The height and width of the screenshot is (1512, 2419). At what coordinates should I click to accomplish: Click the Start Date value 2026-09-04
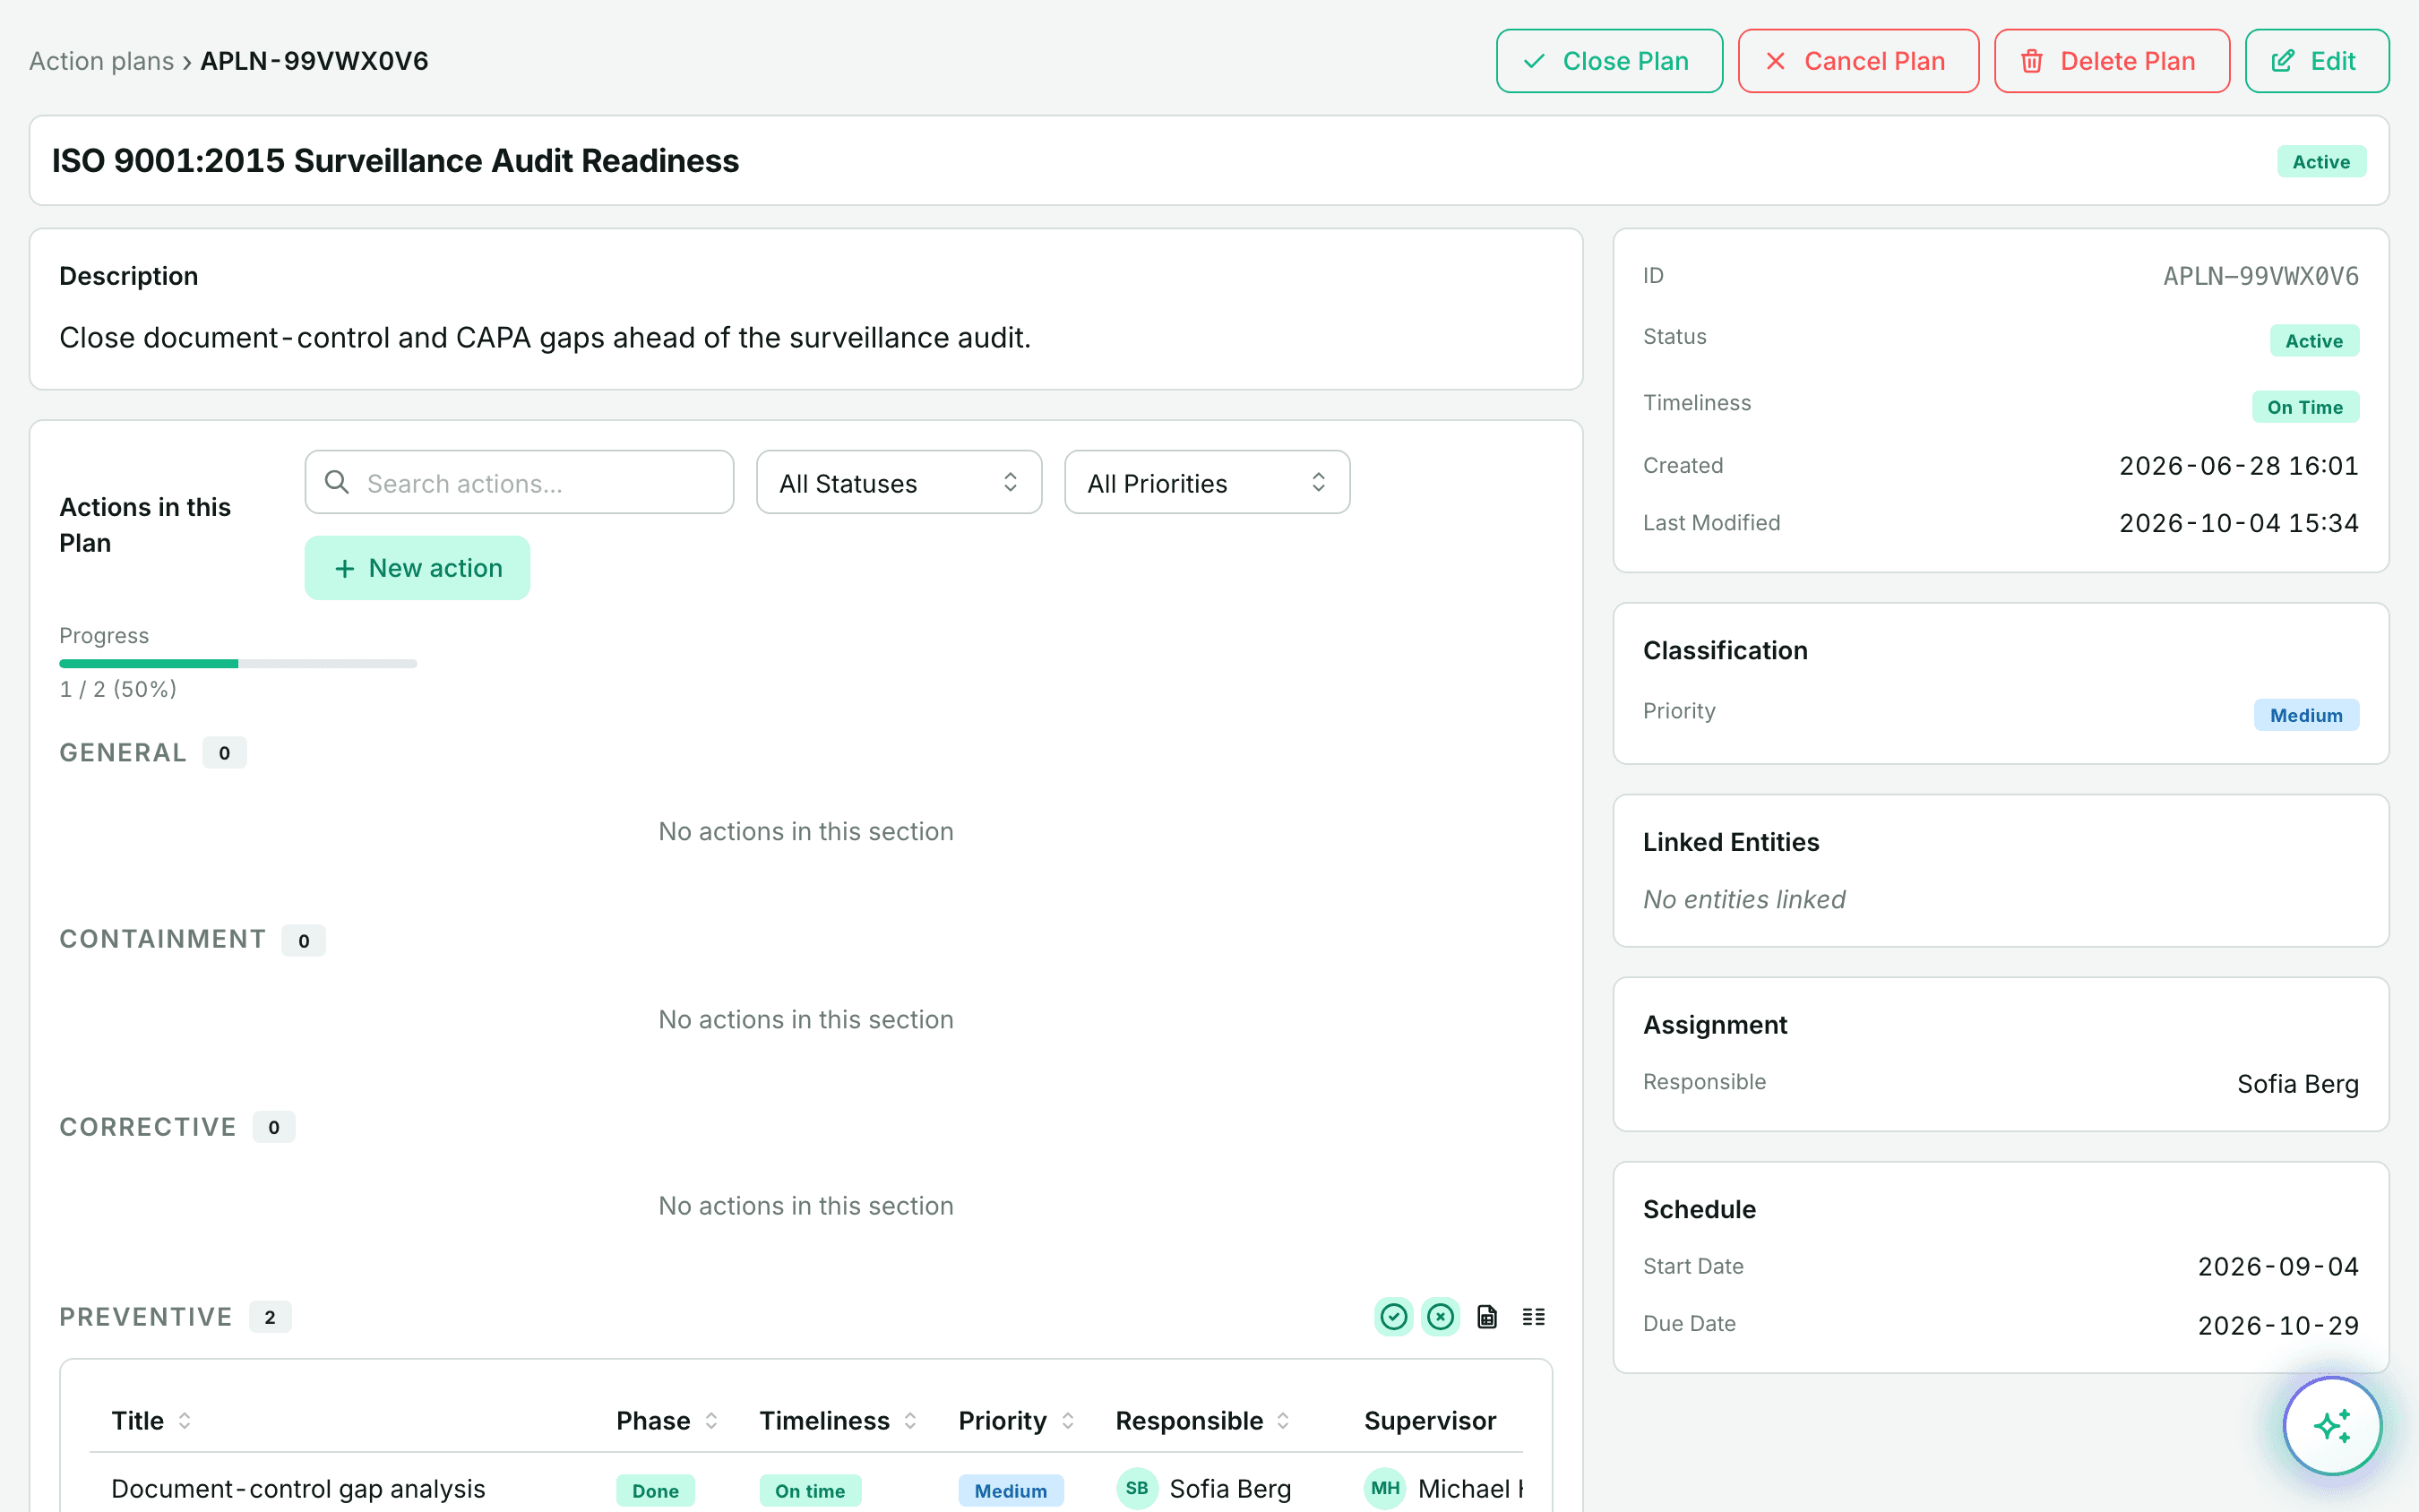click(x=2278, y=1267)
